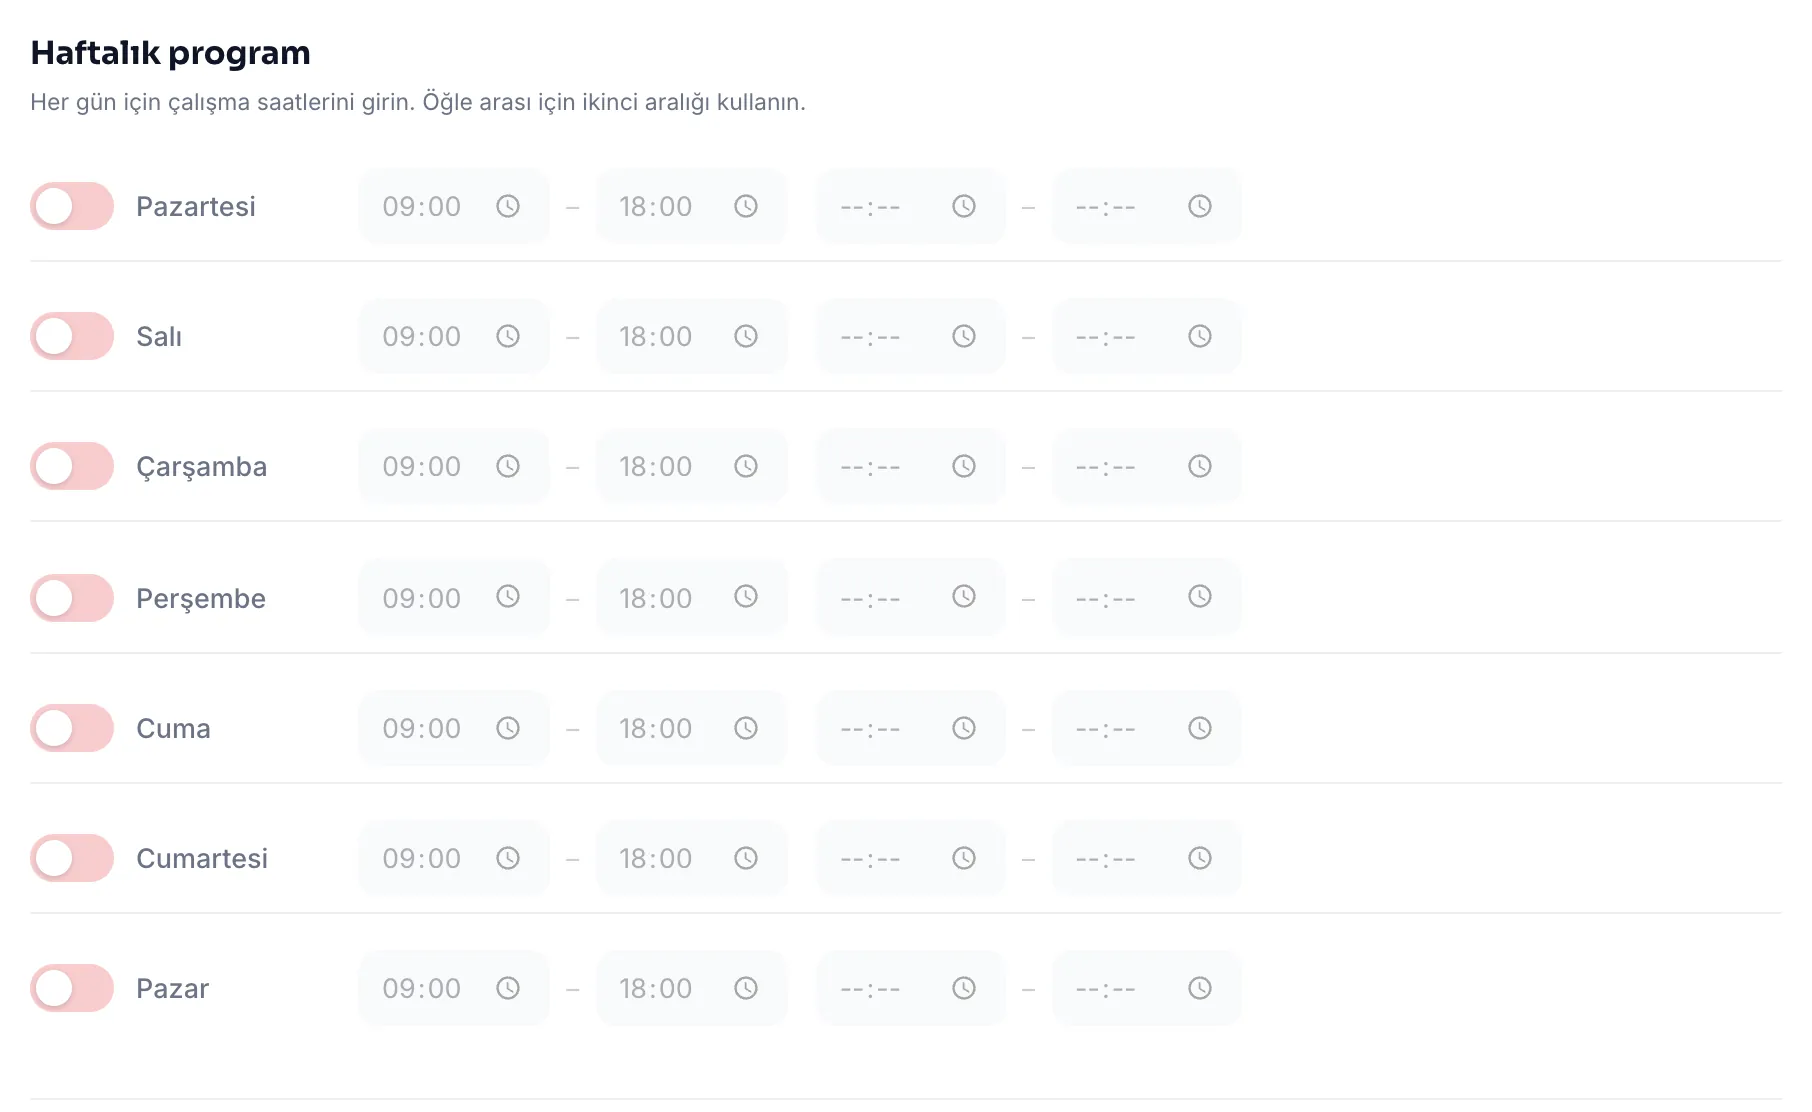The width and height of the screenshot is (1812, 1112).
Task: Click clock icon of Pazartesi second interval start
Action: tap(964, 206)
